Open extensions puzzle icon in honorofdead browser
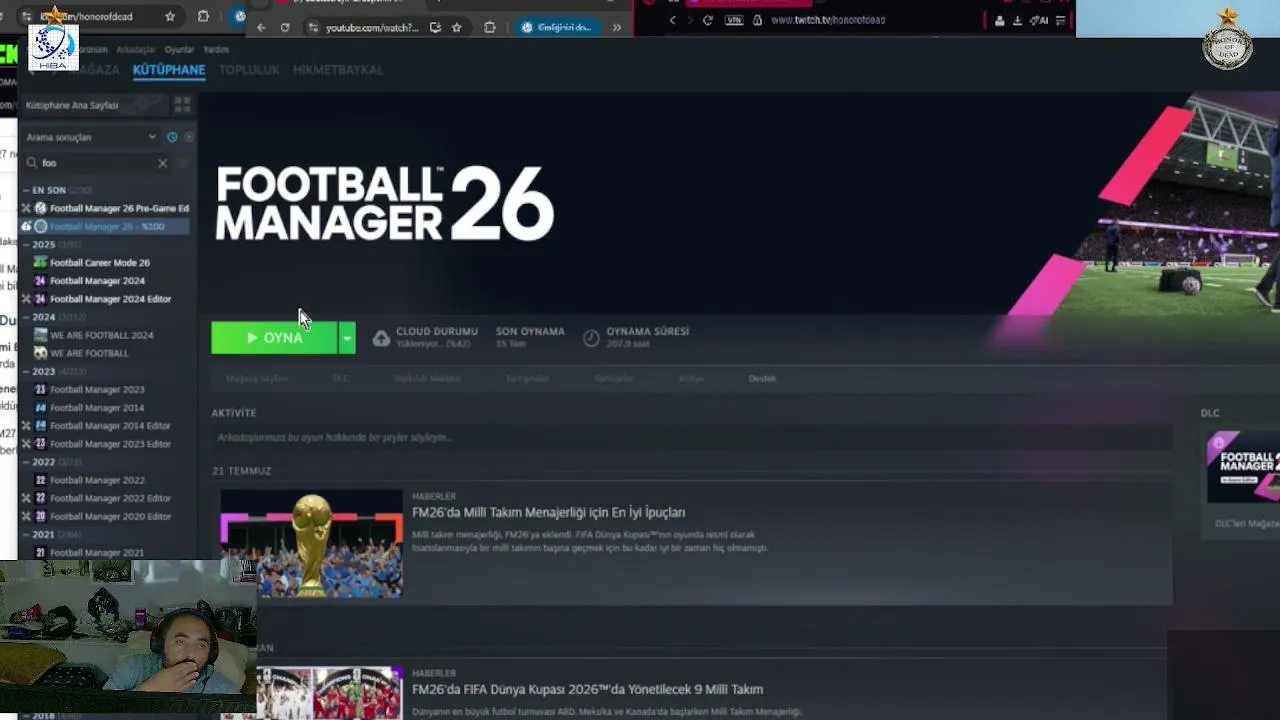Viewport: 1280px width, 720px height. 203,16
